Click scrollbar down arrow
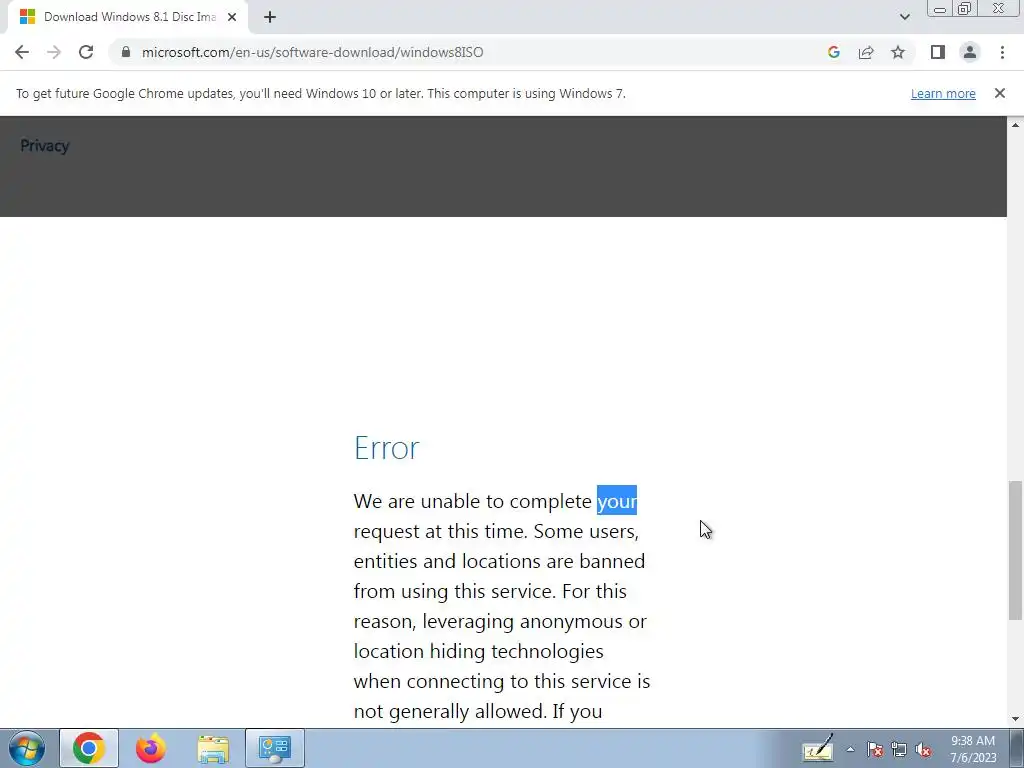The image size is (1024, 768). coord(1015,719)
